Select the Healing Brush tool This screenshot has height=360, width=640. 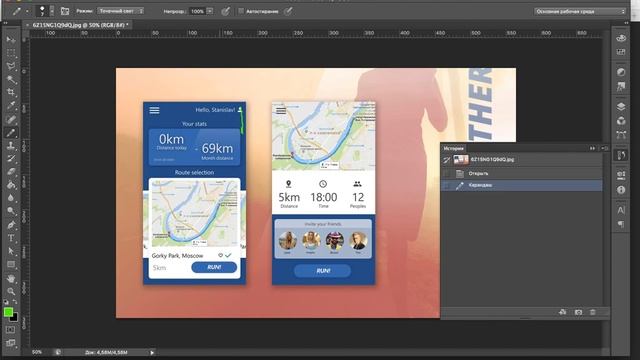pos(11,119)
